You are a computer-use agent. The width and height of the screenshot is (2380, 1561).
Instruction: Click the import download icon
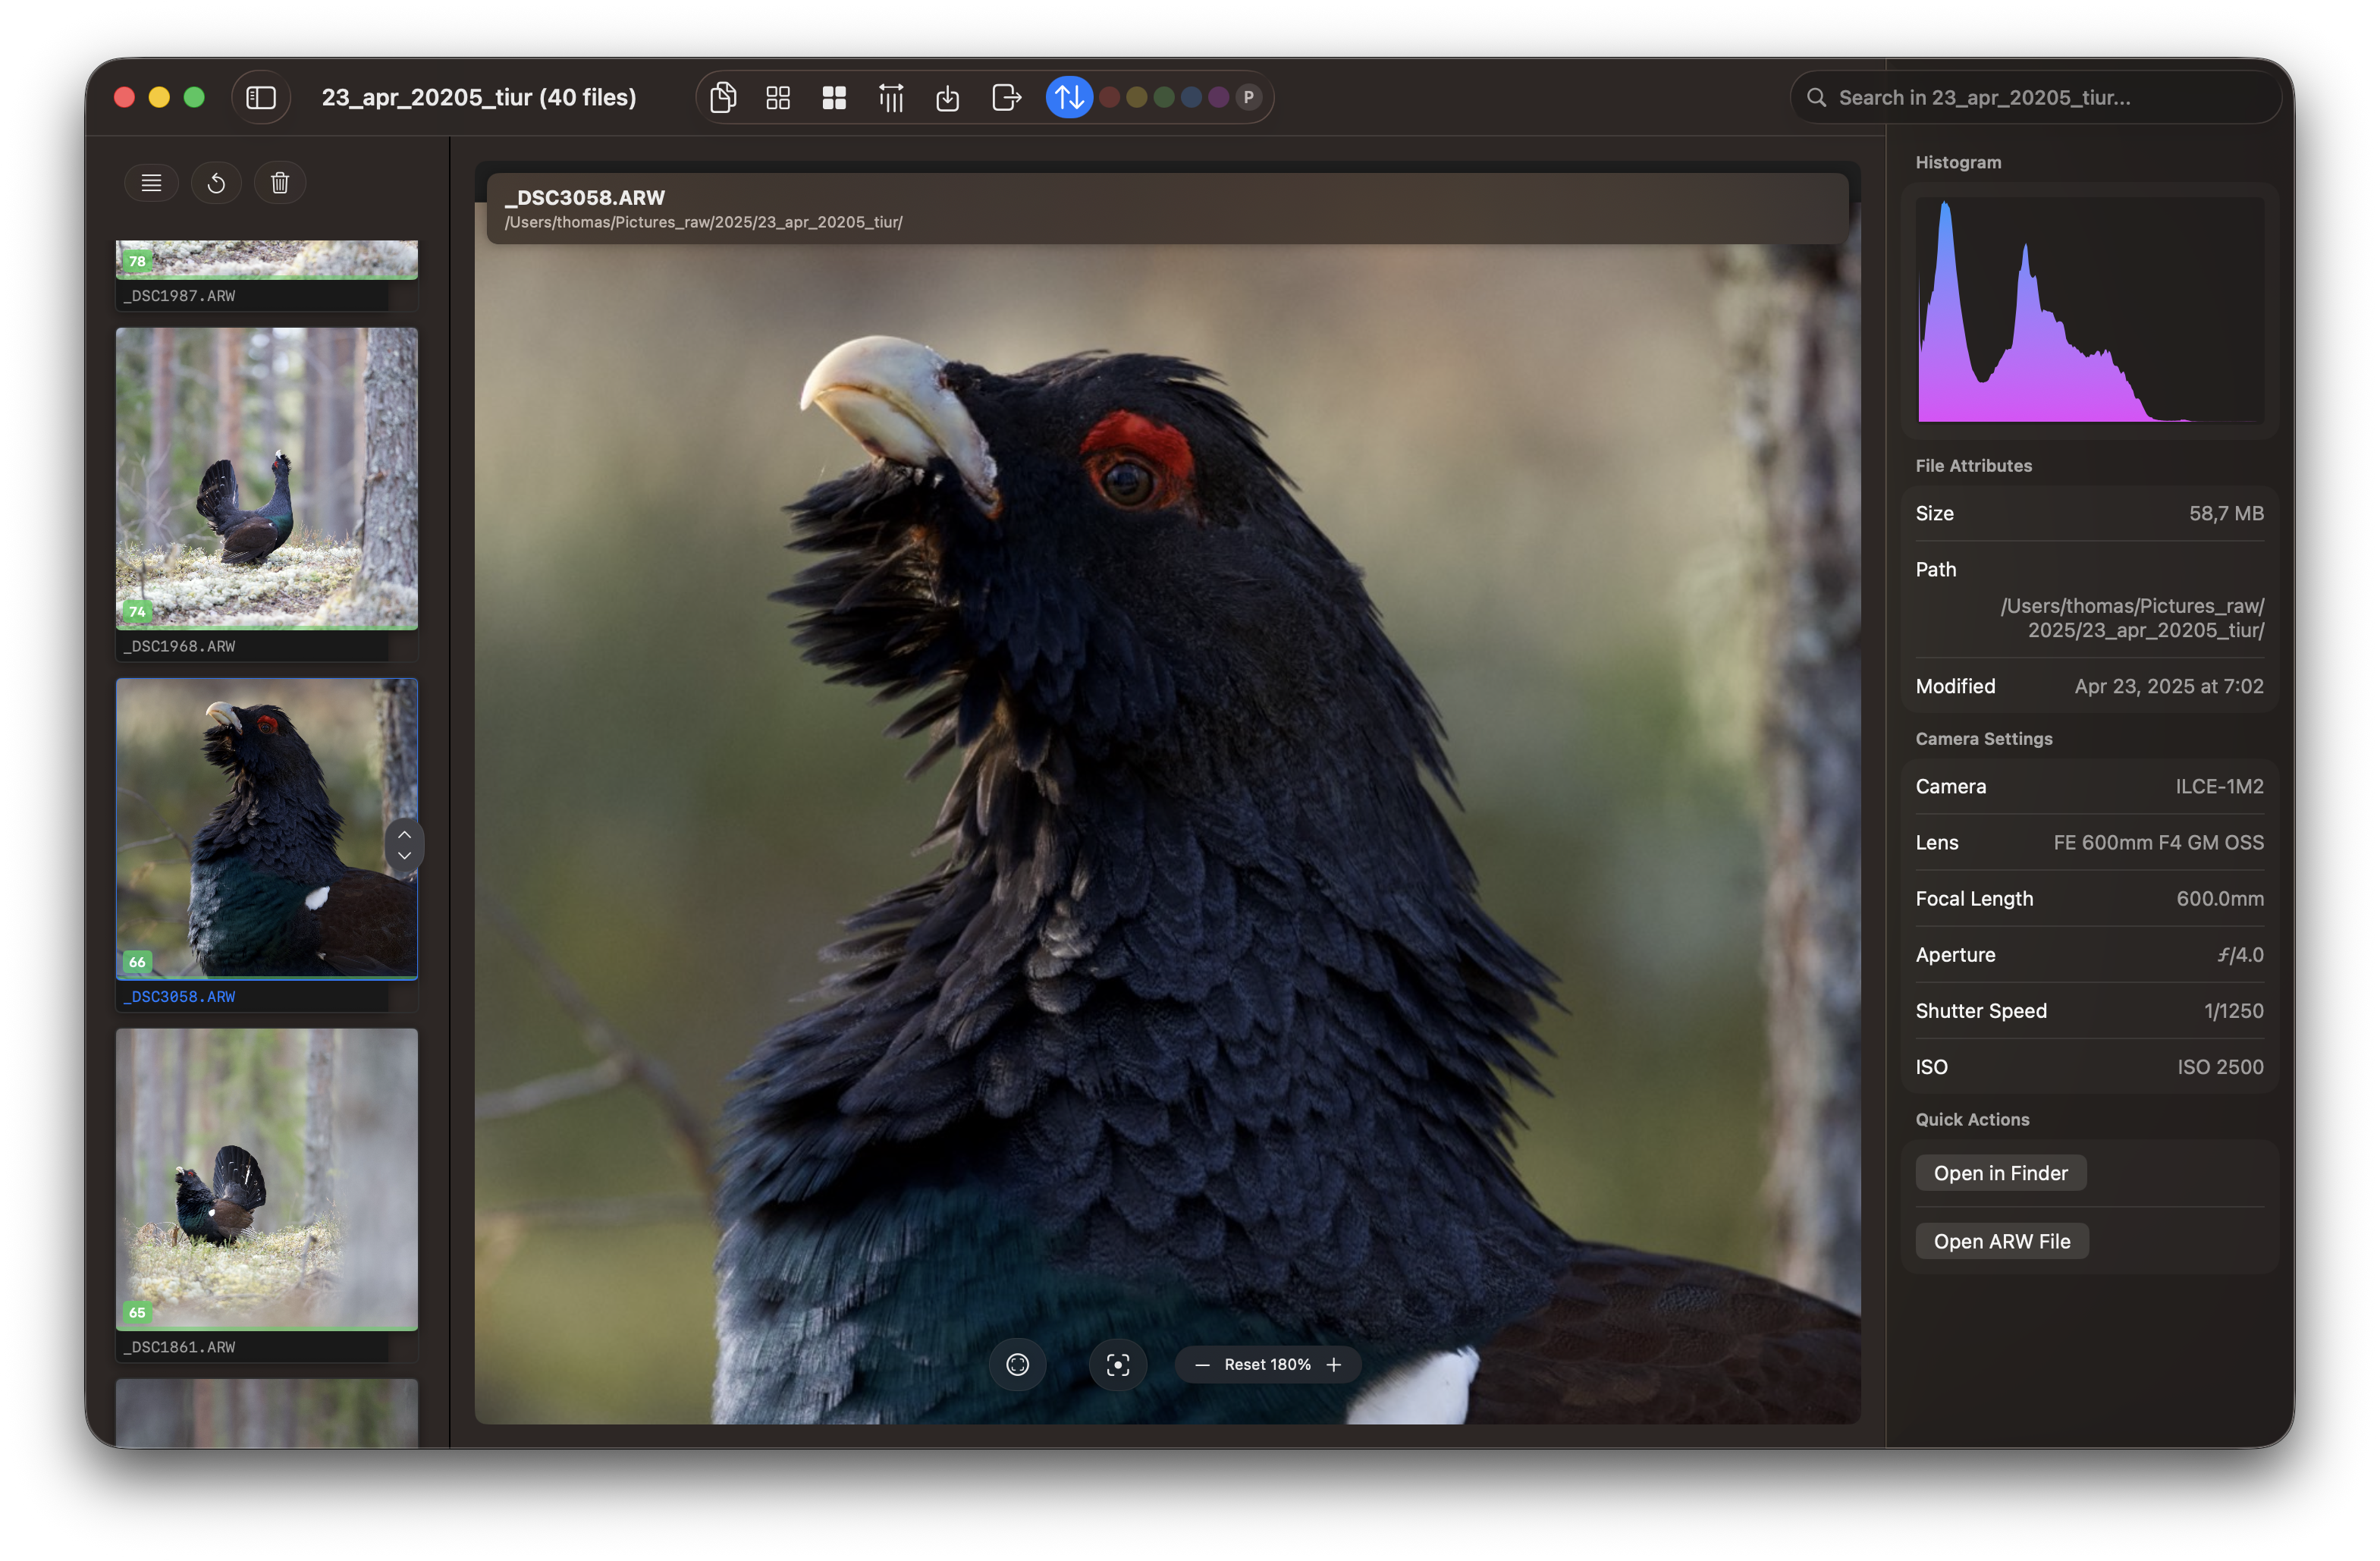tap(948, 97)
